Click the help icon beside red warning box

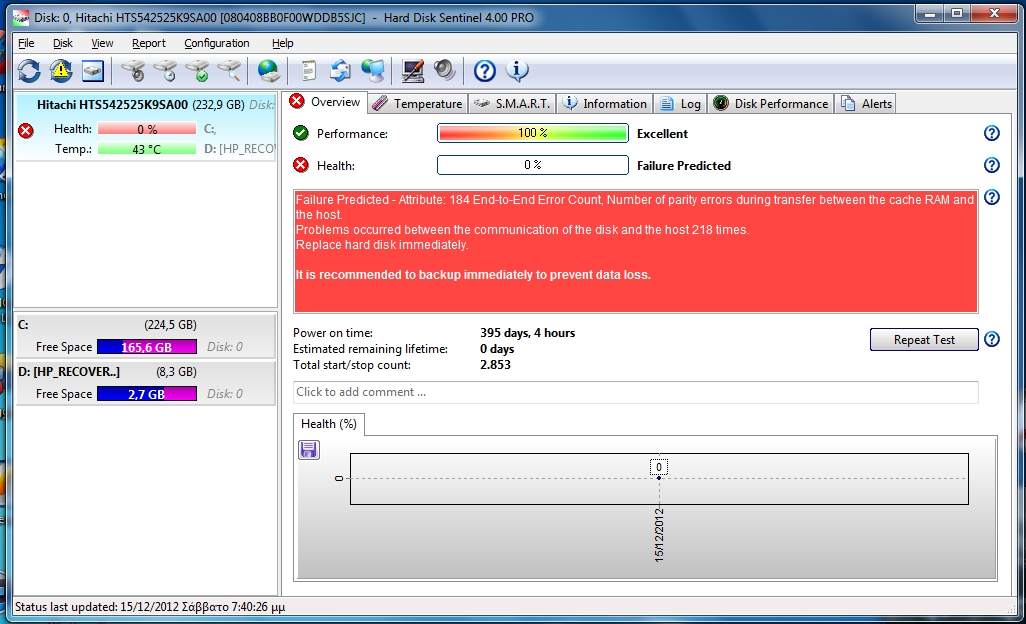click(x=992, y=197)
